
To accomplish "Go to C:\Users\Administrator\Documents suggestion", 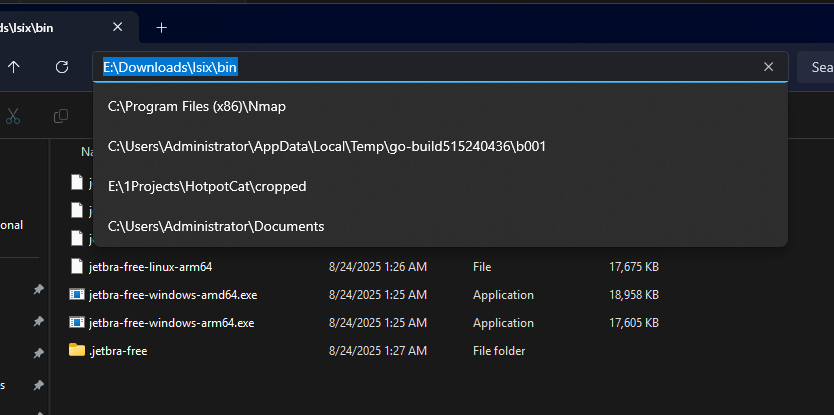I will tap(216, 226).
